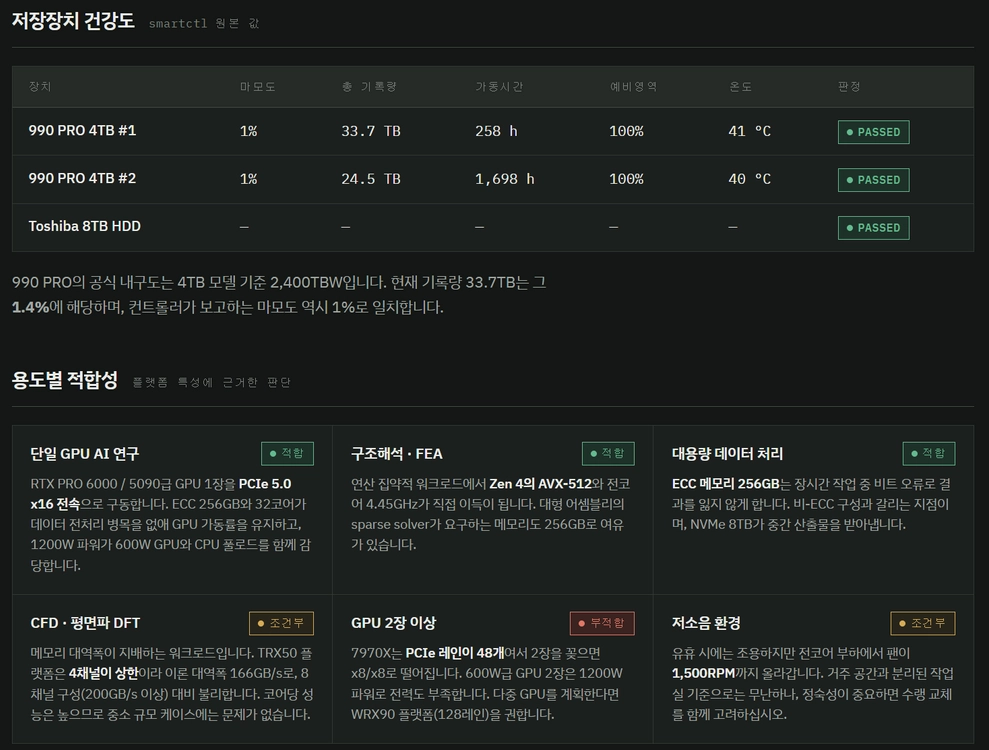This screenshot has width=989, height=750.
Task: Click the 예비영역 column header
Action: coord(633,86)
